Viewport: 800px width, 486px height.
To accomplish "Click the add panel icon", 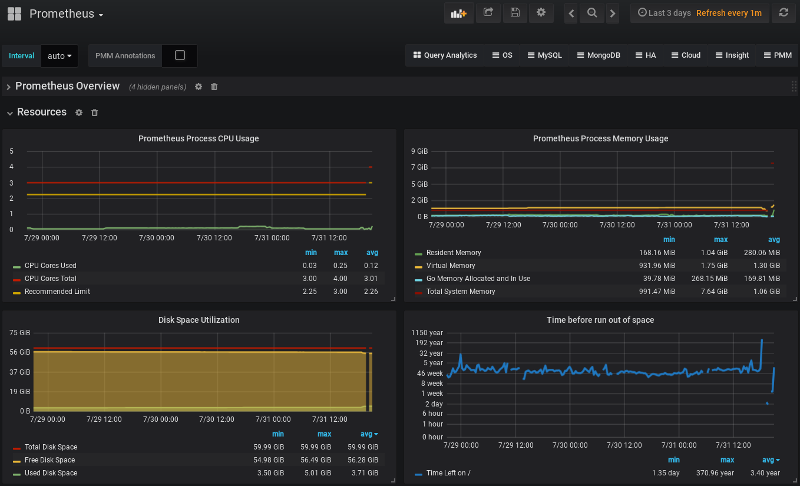I will [x=460, y=13].
